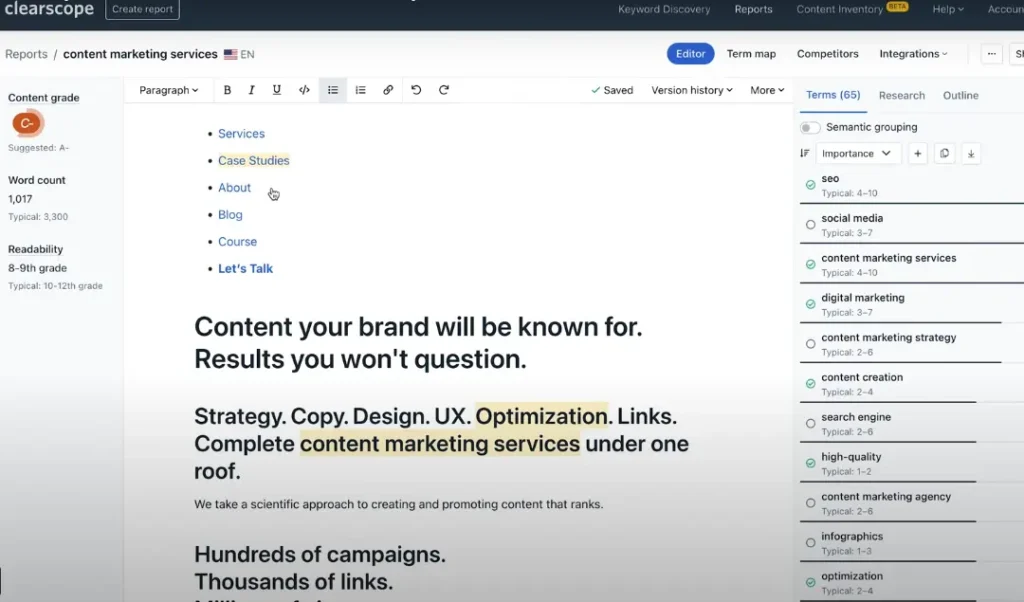Open Reports in top navigation

(x=753, y=9)
